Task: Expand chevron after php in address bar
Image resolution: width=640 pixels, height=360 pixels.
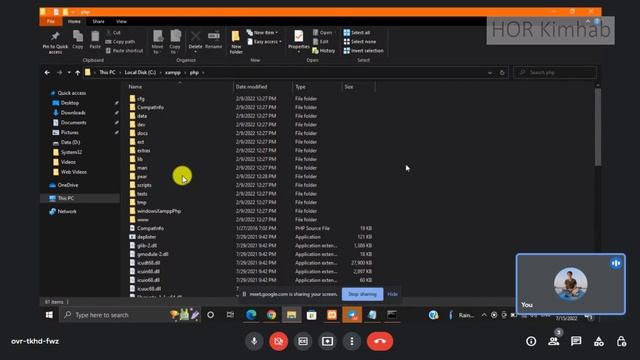Action: (203, 73)
